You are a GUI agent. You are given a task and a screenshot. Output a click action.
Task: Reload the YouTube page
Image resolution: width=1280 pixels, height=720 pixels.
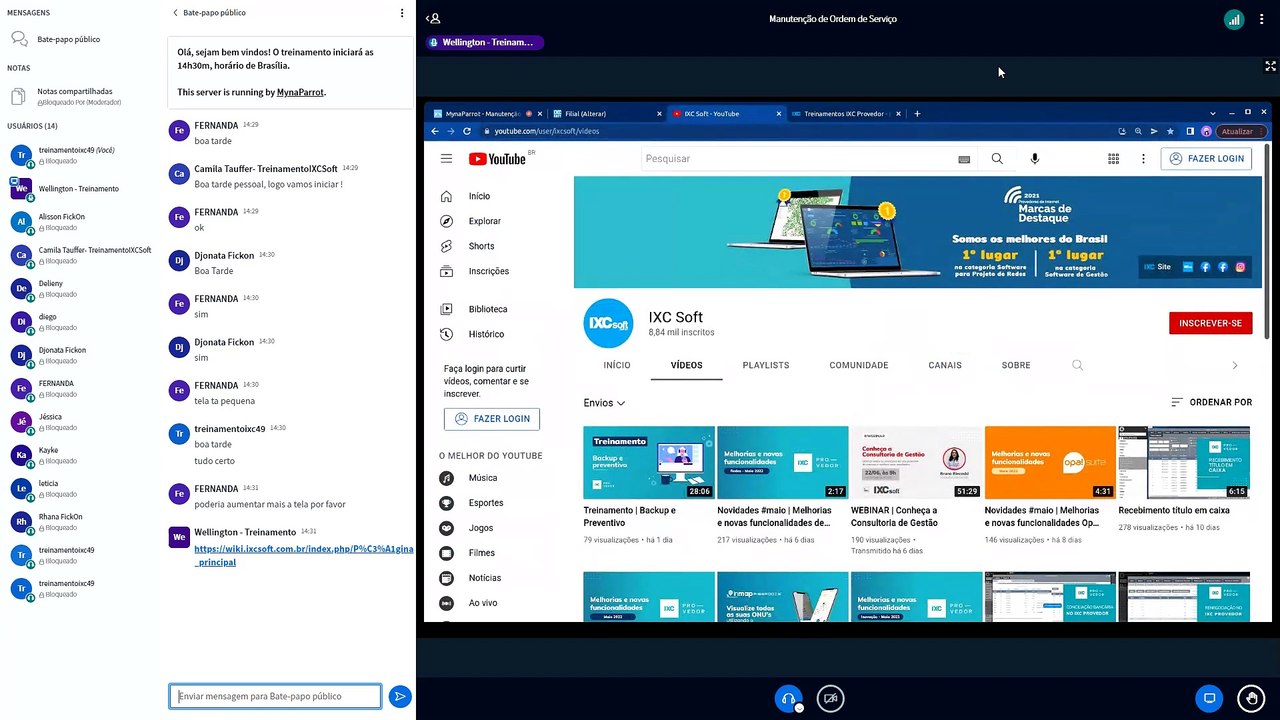point(467,131)
